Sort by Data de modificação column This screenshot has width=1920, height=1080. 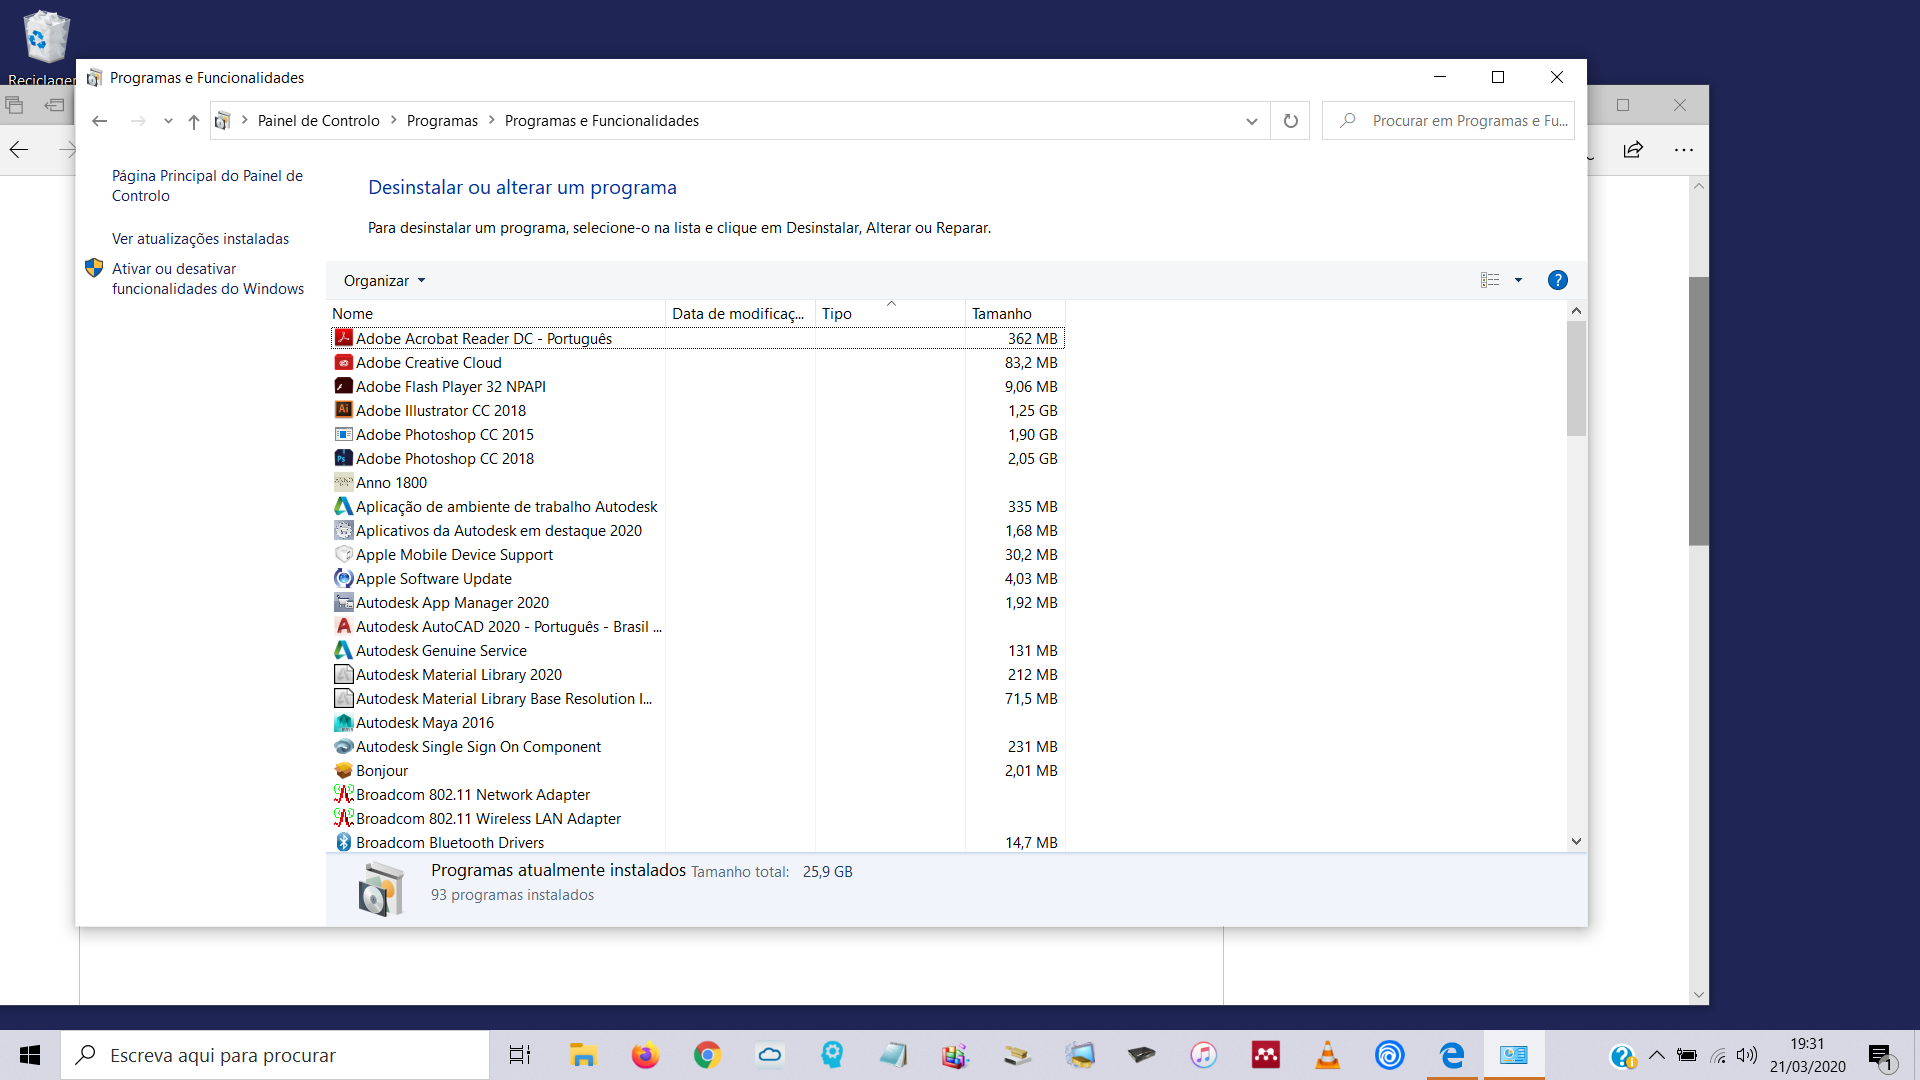pyautogui.click(x=740, y=314)
